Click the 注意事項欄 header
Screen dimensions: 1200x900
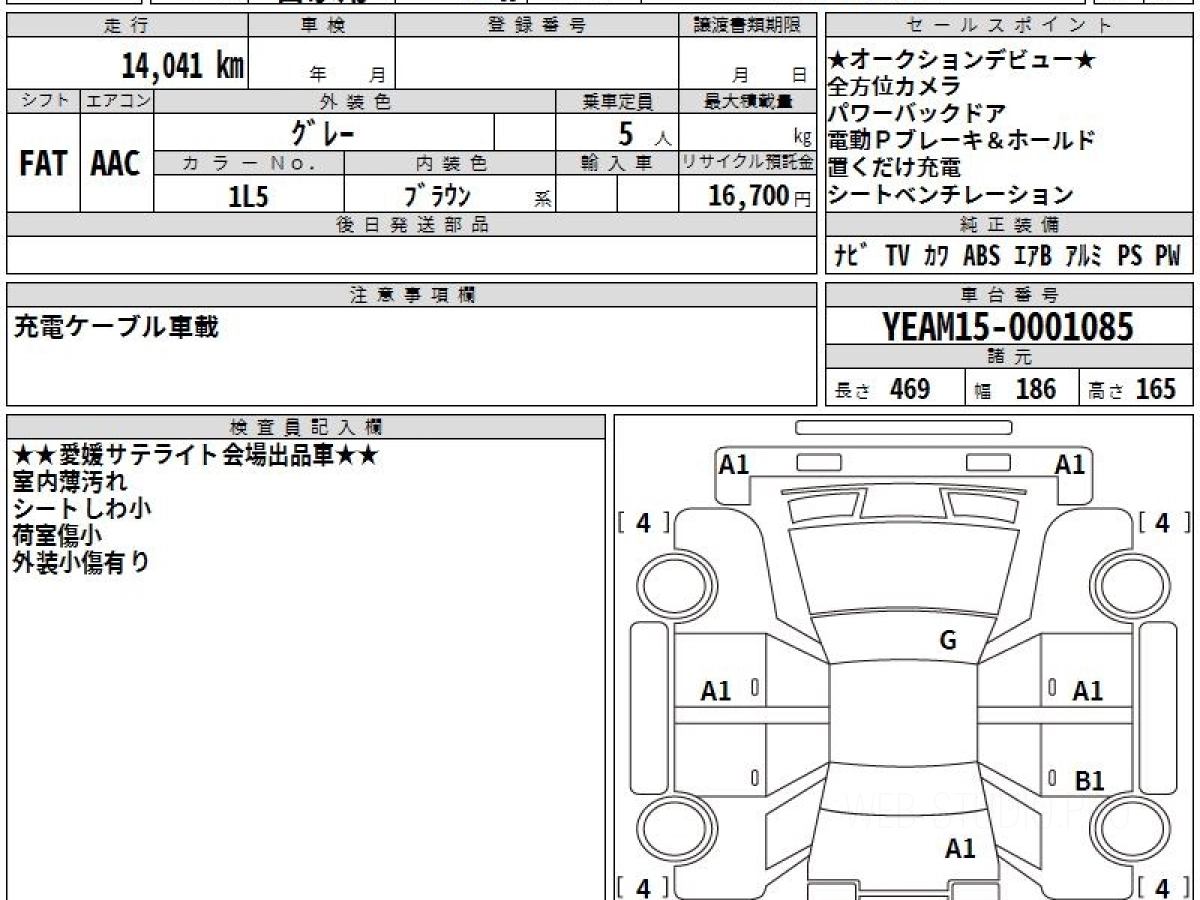(412, 295)
